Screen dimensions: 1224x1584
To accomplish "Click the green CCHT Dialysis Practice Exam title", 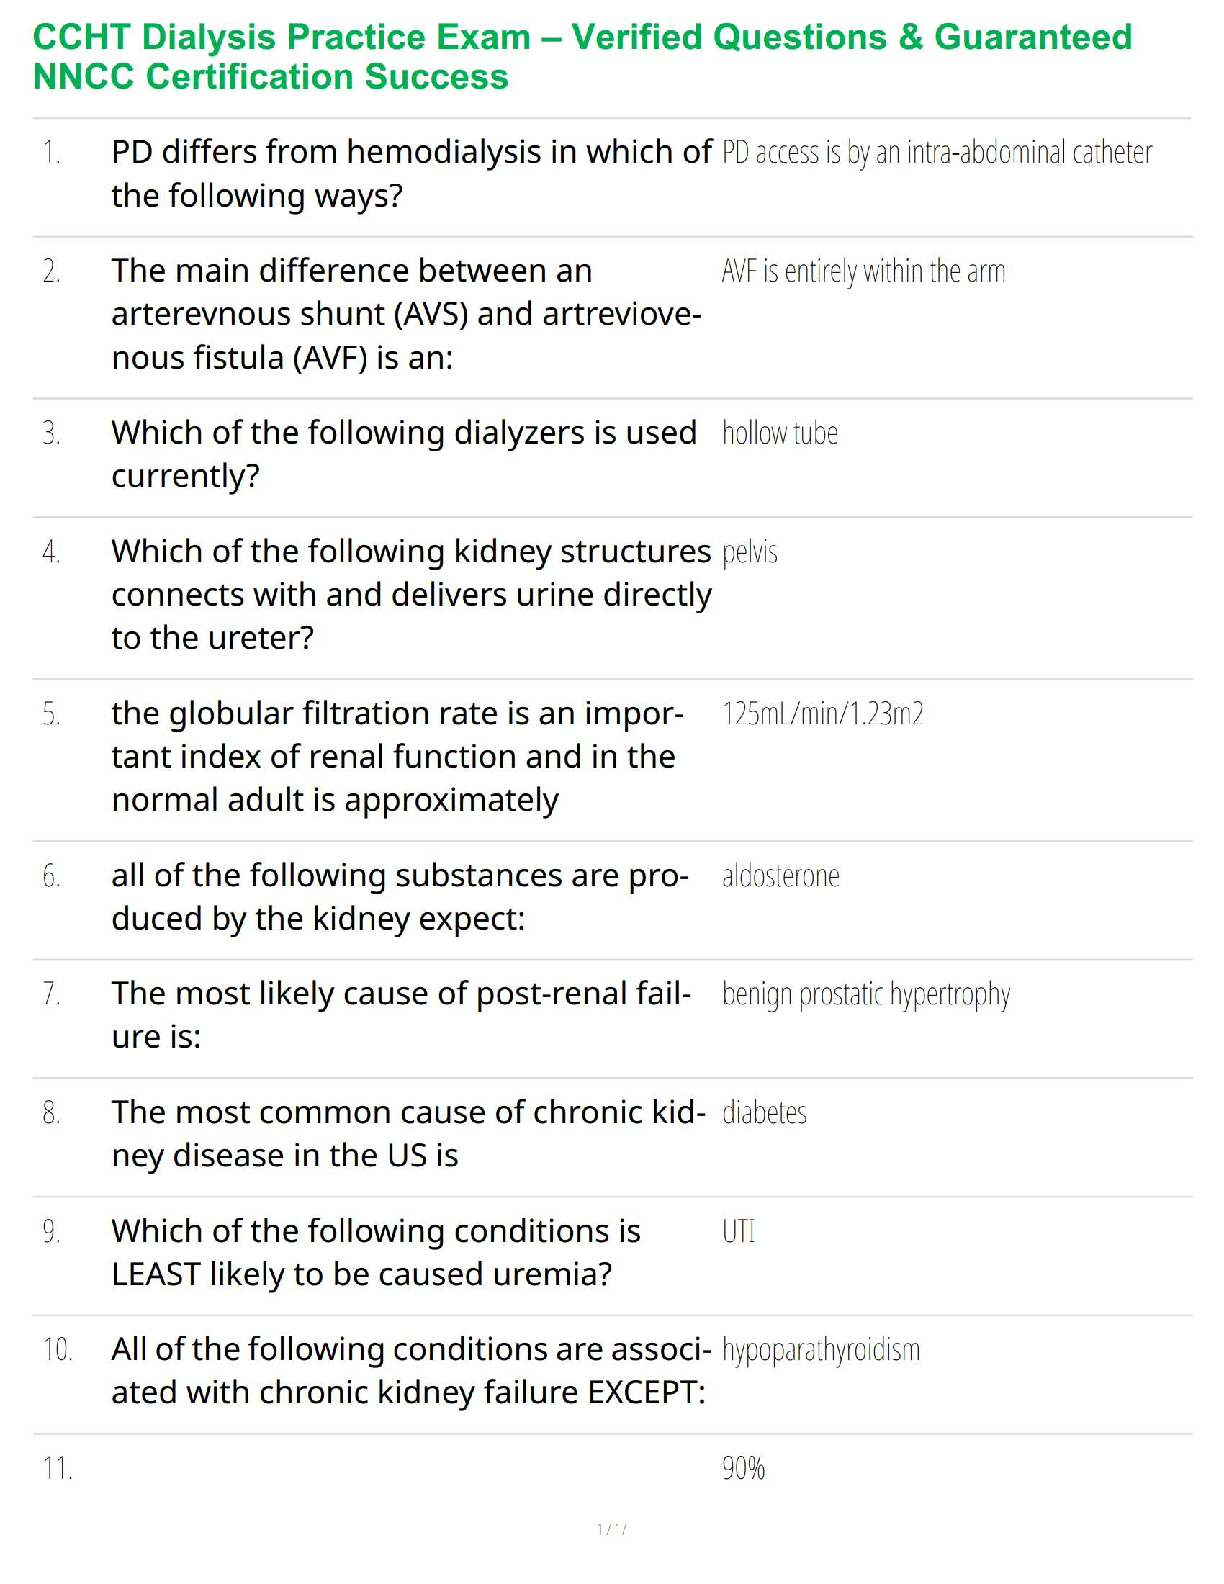I will coord(582,57).
